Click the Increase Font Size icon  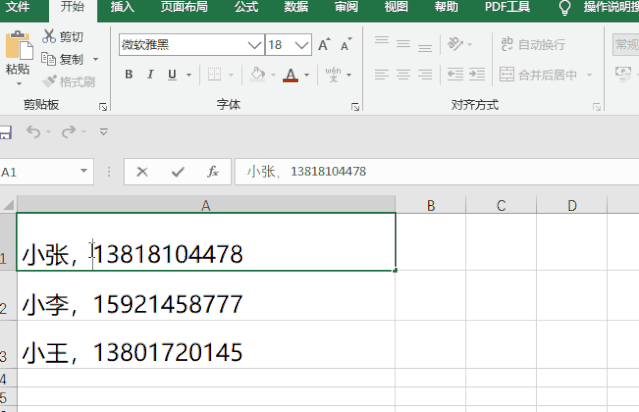(324, 45)
